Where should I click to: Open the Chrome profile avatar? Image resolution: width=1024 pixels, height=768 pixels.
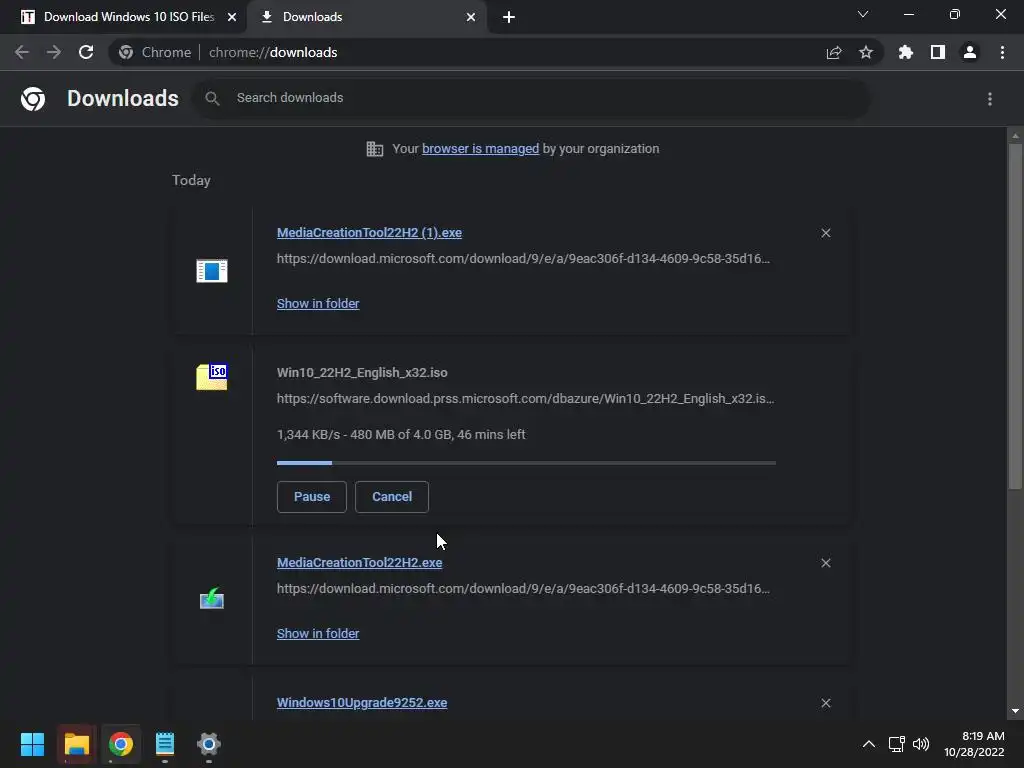(x=970, y=52)
